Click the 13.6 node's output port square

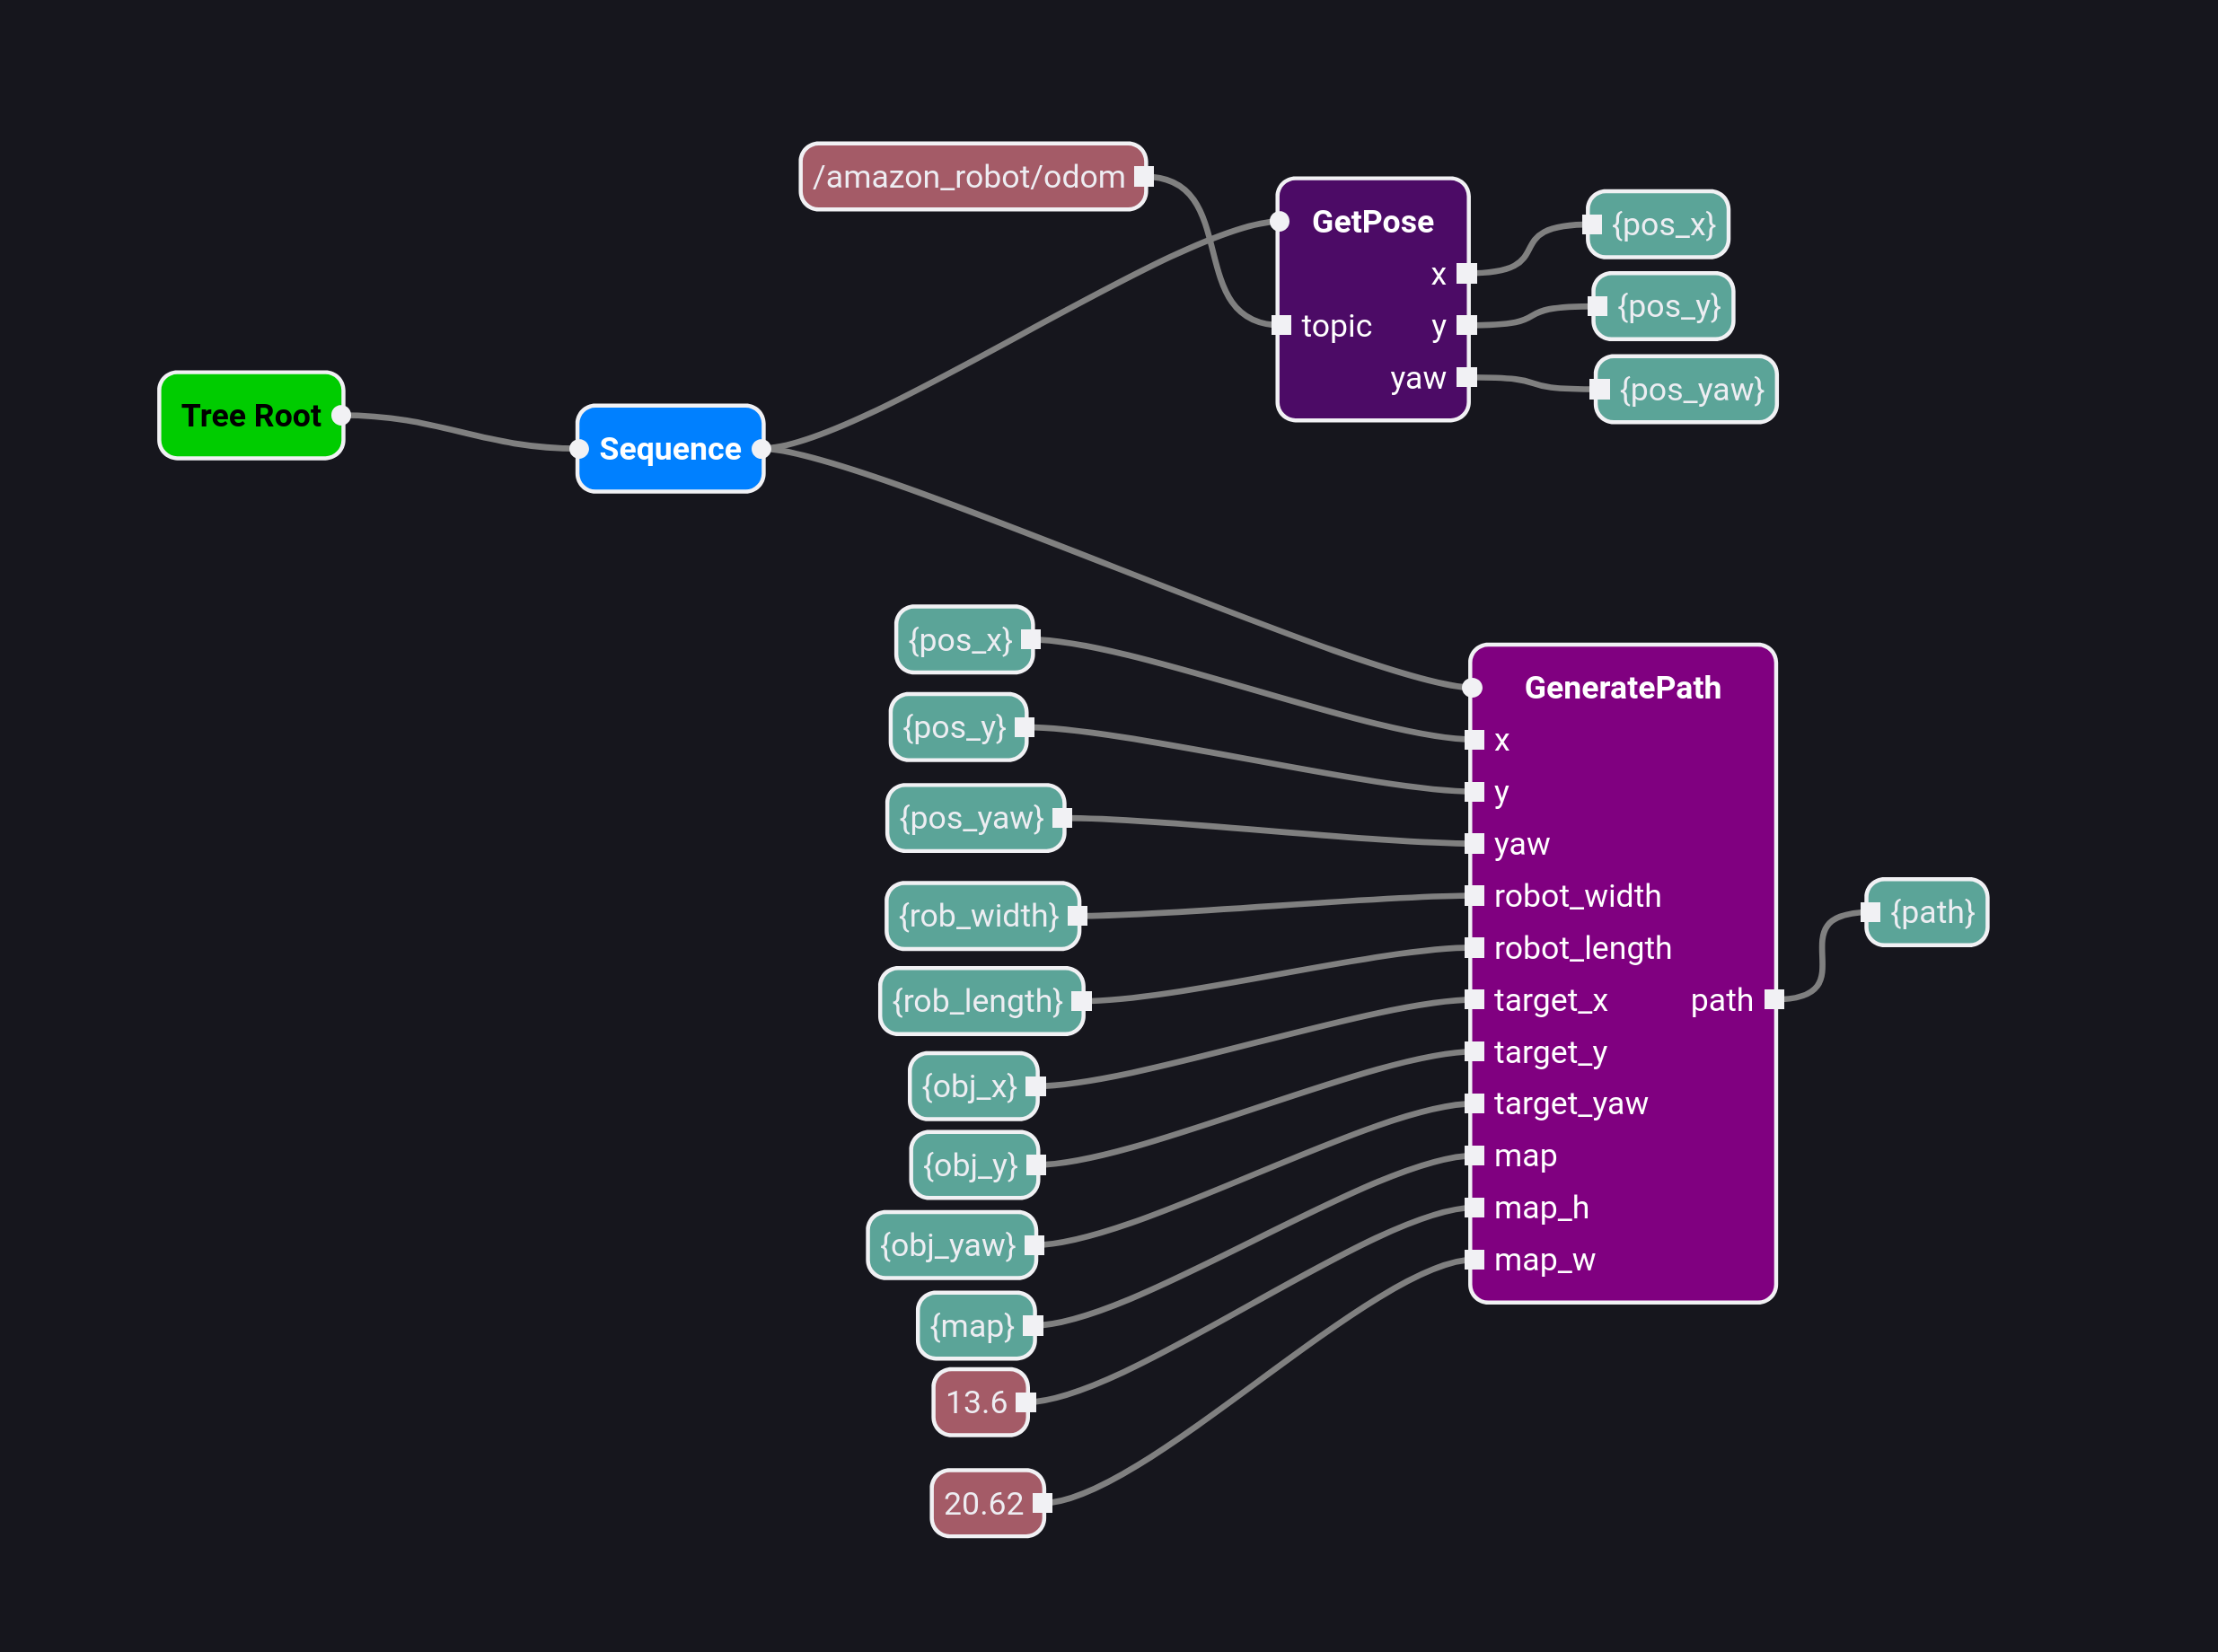(1026, 1402)
